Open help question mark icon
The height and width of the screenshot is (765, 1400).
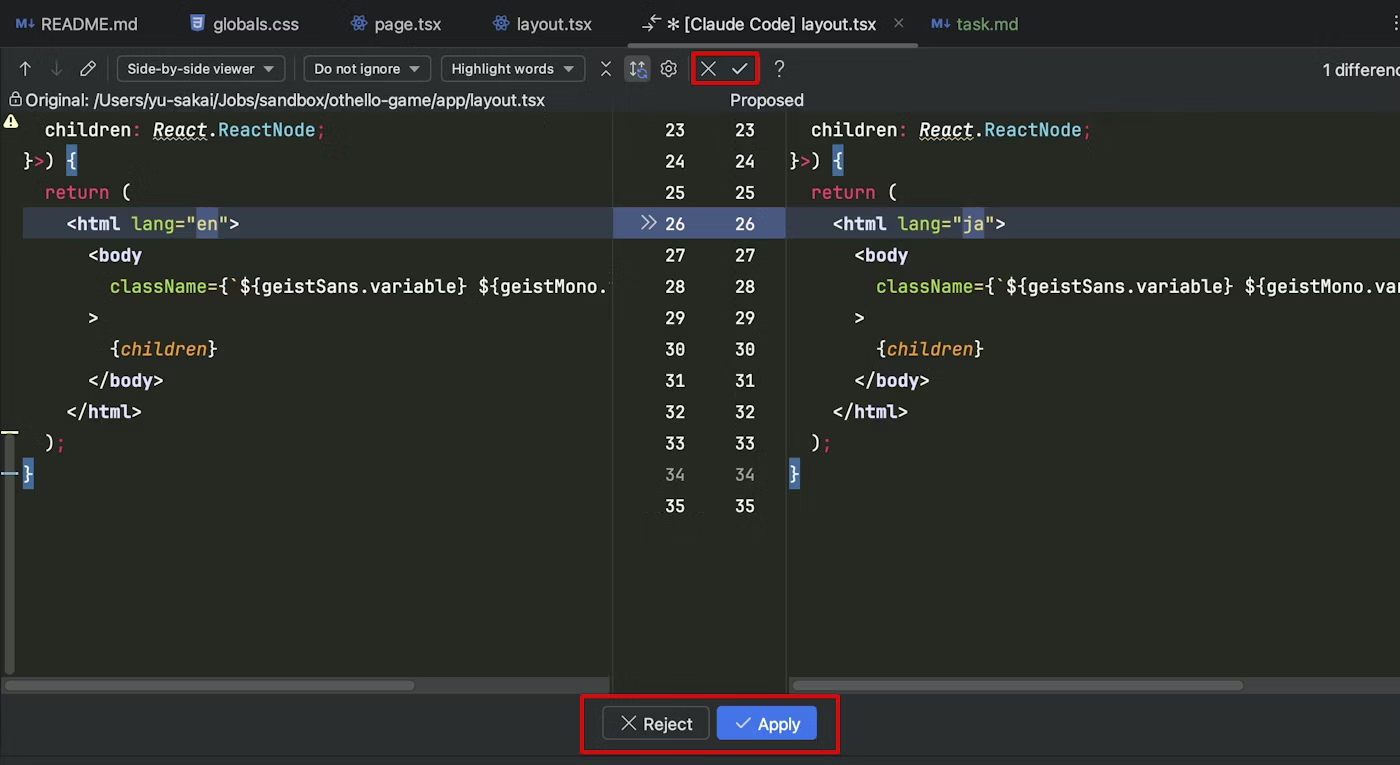point(779,69)
